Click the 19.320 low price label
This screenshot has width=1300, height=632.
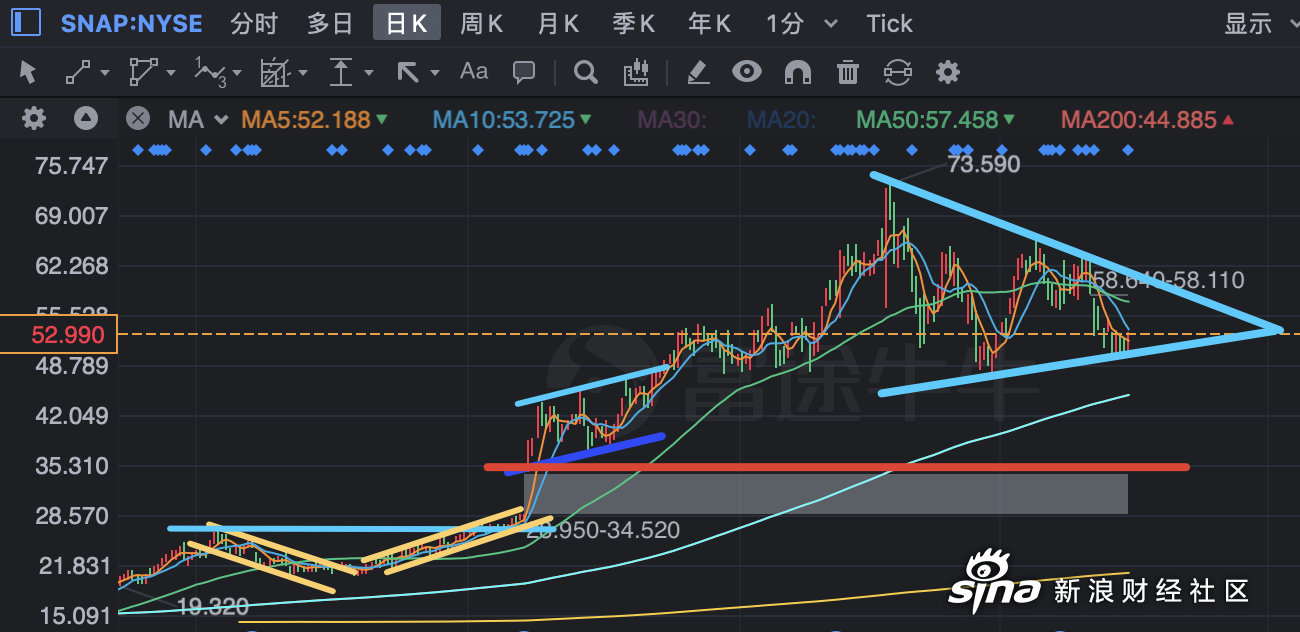click(213, 607)
